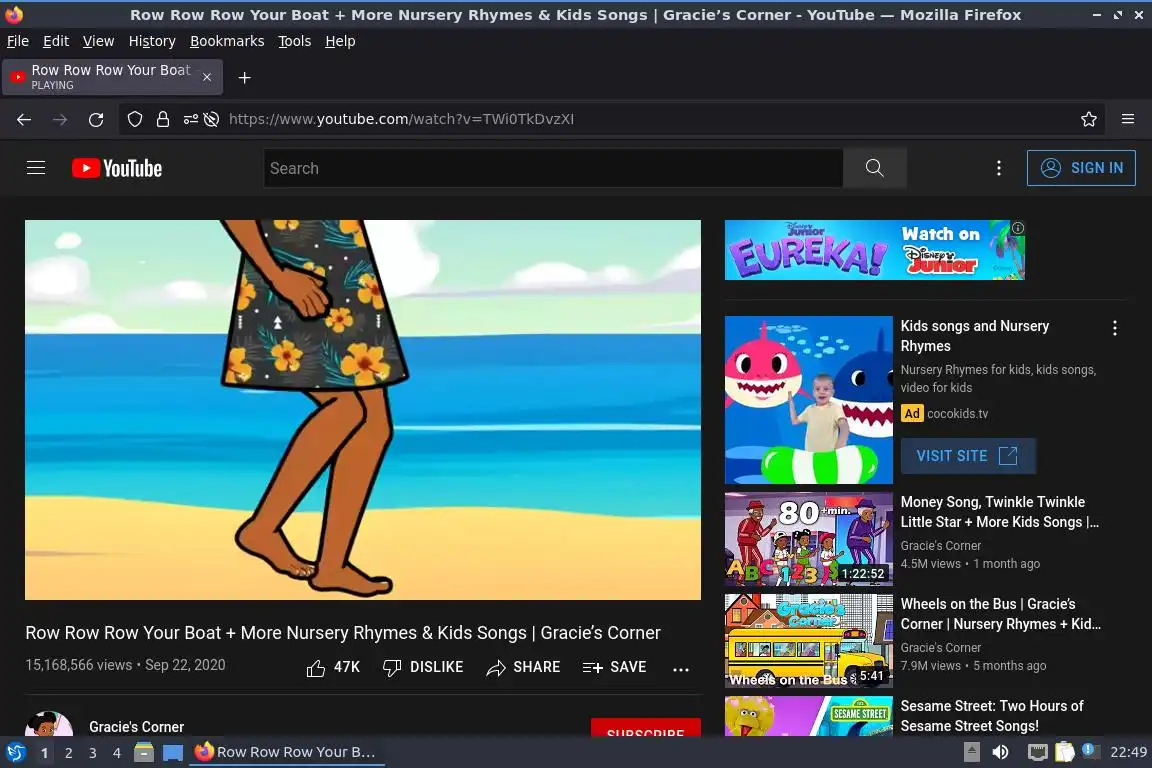The image size is (1152, 768).
Task: View site security padlock info
Action: point(163,119)
